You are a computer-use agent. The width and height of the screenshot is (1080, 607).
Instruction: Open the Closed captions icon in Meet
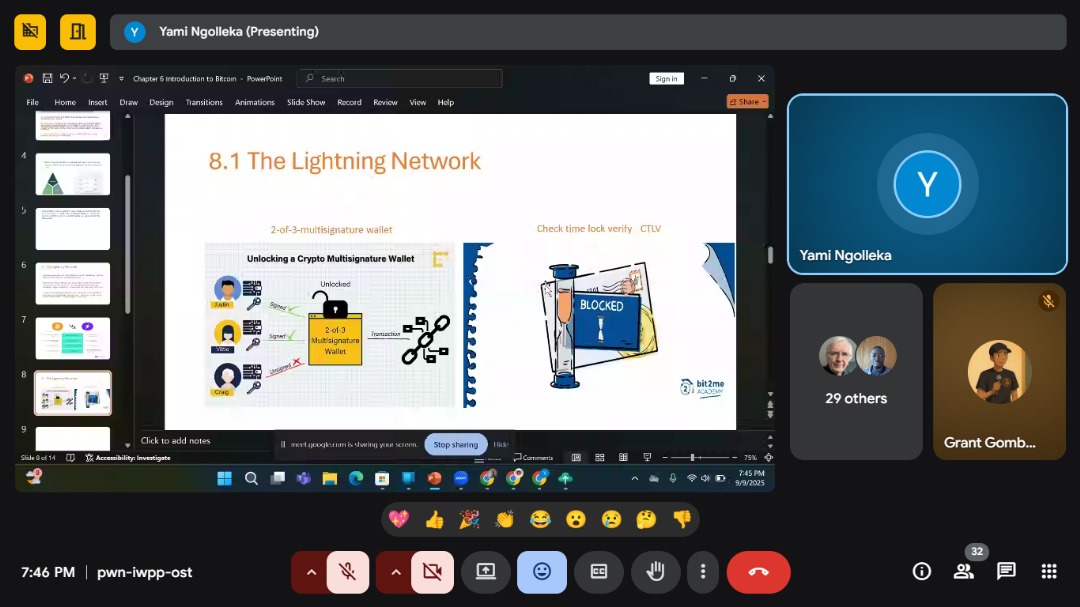click(598, 571)
